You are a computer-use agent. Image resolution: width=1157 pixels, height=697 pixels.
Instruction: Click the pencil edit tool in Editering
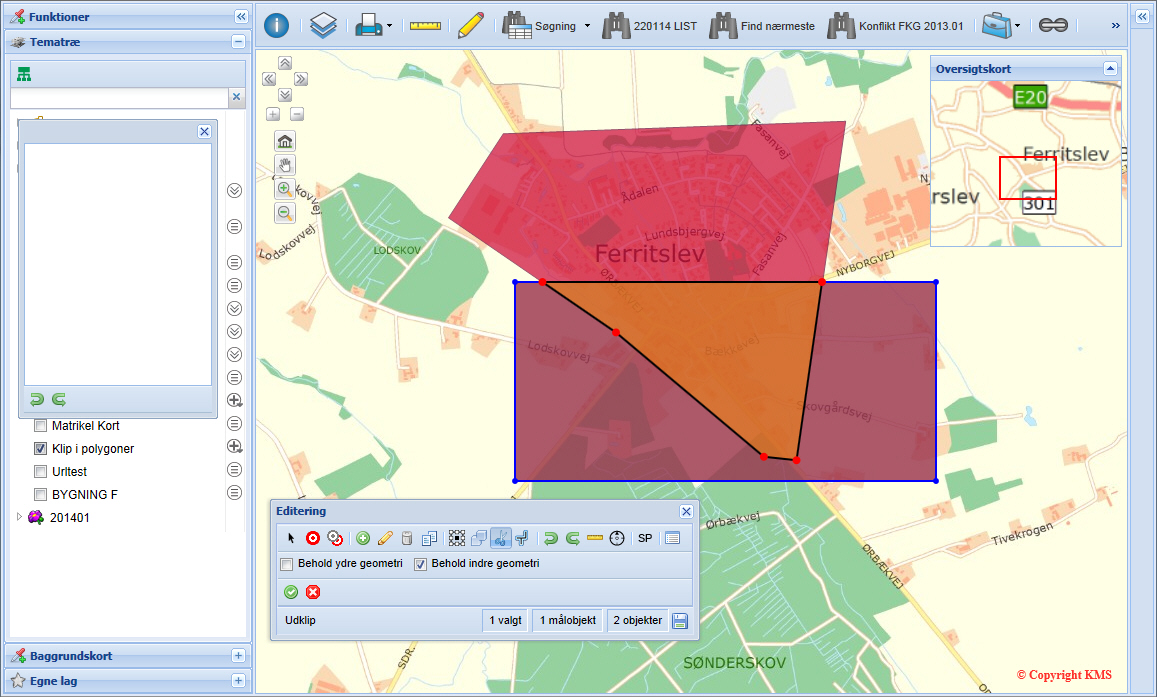click(384, 538)
